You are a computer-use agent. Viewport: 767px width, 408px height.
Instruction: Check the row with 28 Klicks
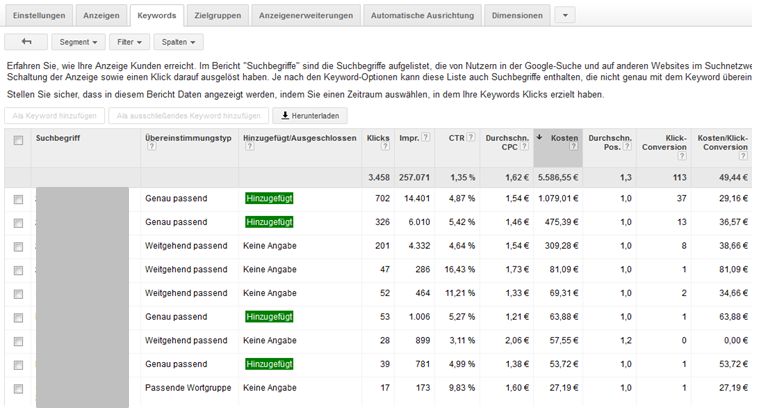tap(18, 341)
